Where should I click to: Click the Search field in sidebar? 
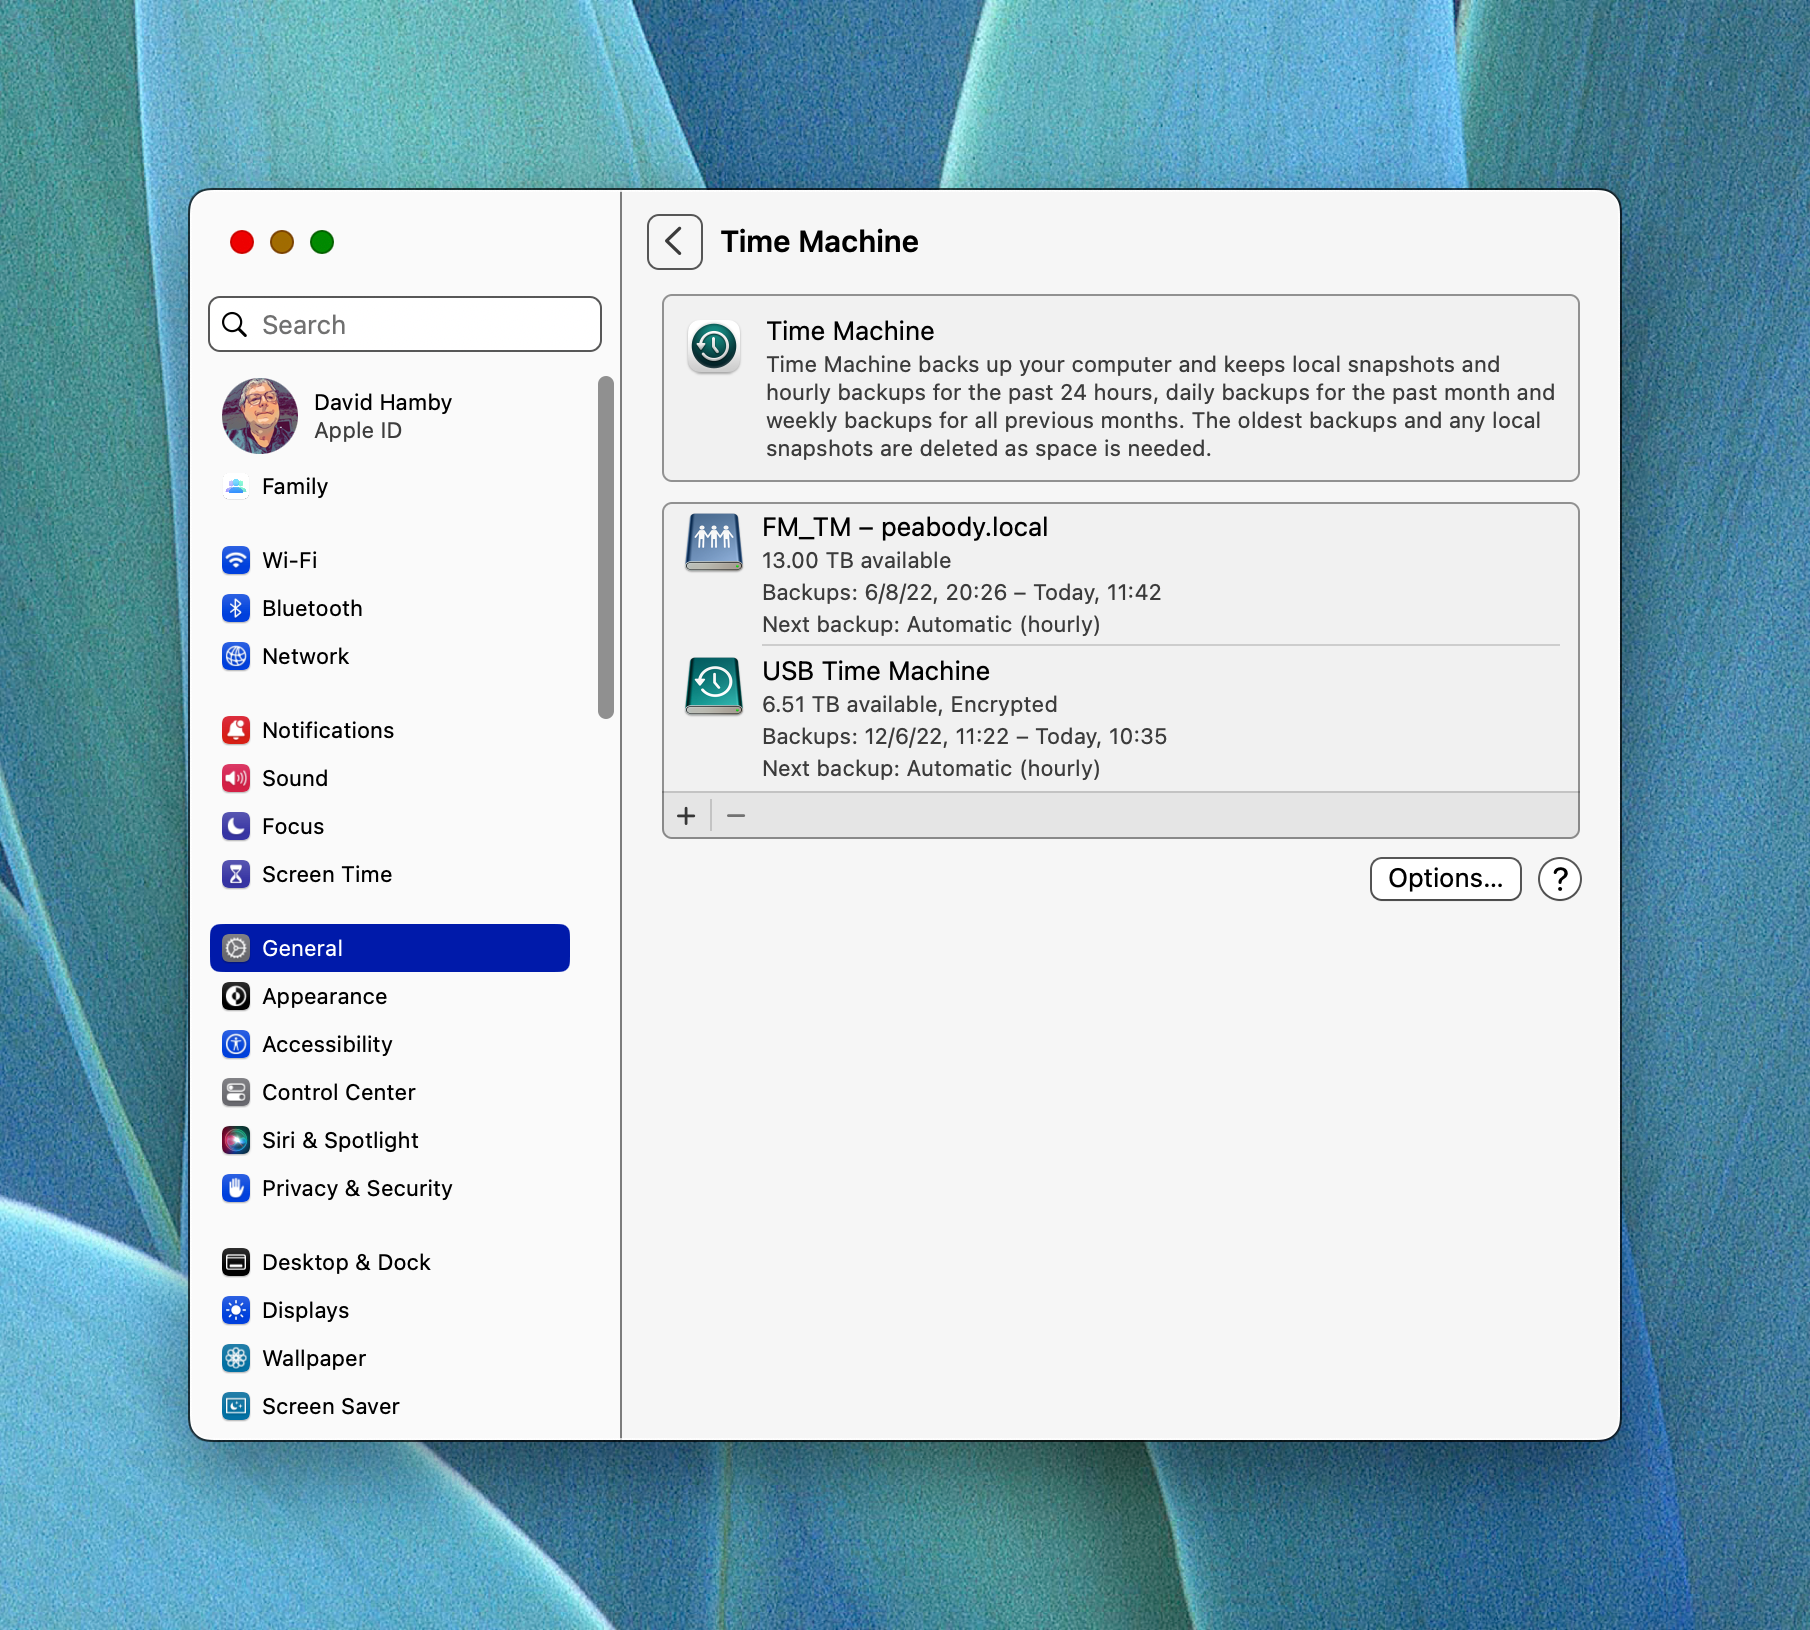[405, 325]
